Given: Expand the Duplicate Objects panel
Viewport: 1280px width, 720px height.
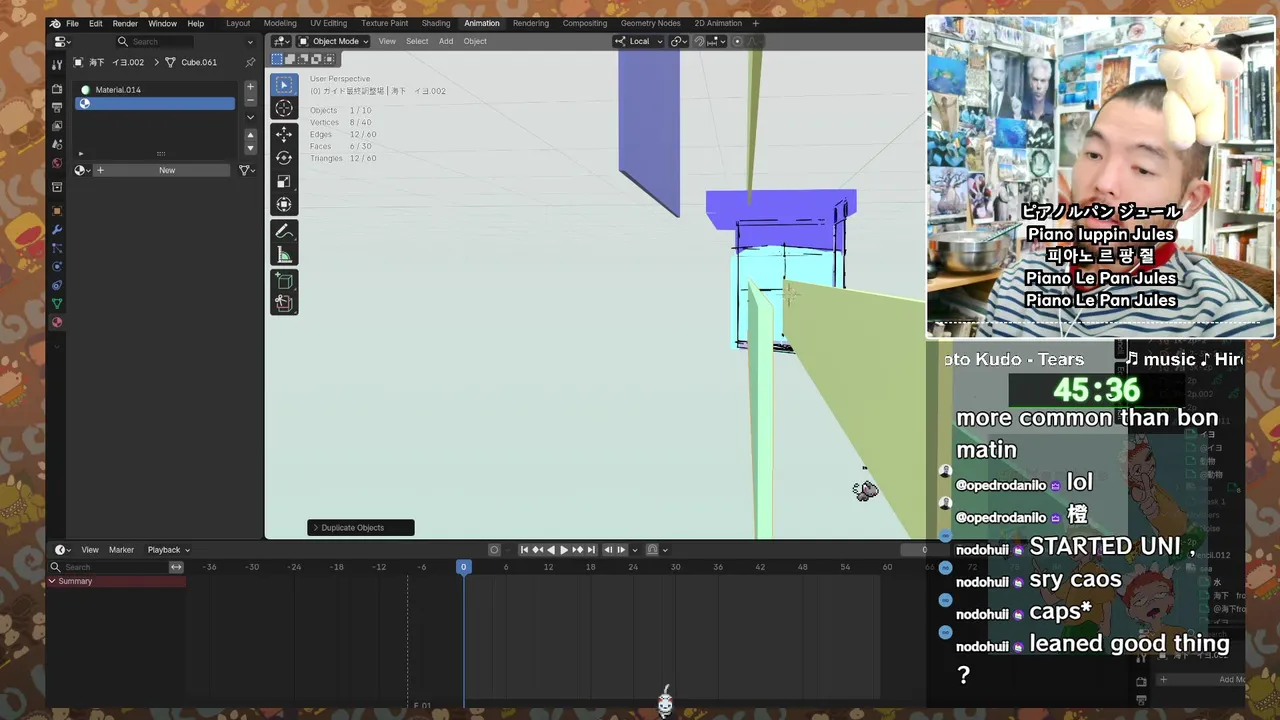Looking at the screenshot, I should (x=360, y=527).
